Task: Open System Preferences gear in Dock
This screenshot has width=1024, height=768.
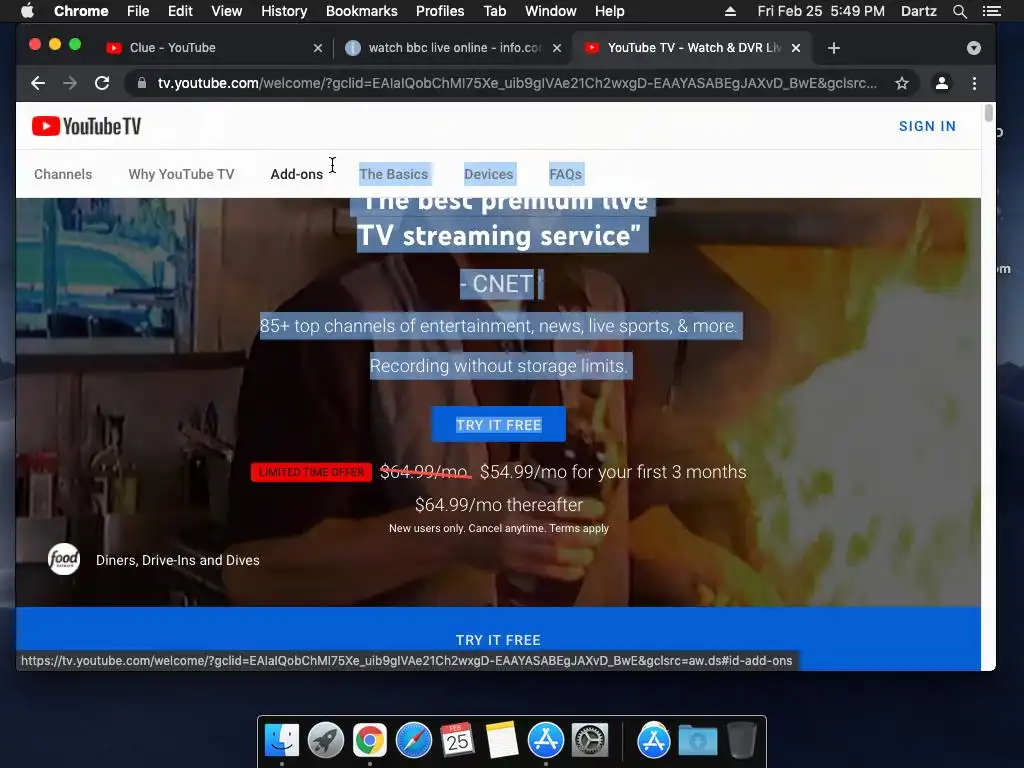Action: click(x=590, y=740)
